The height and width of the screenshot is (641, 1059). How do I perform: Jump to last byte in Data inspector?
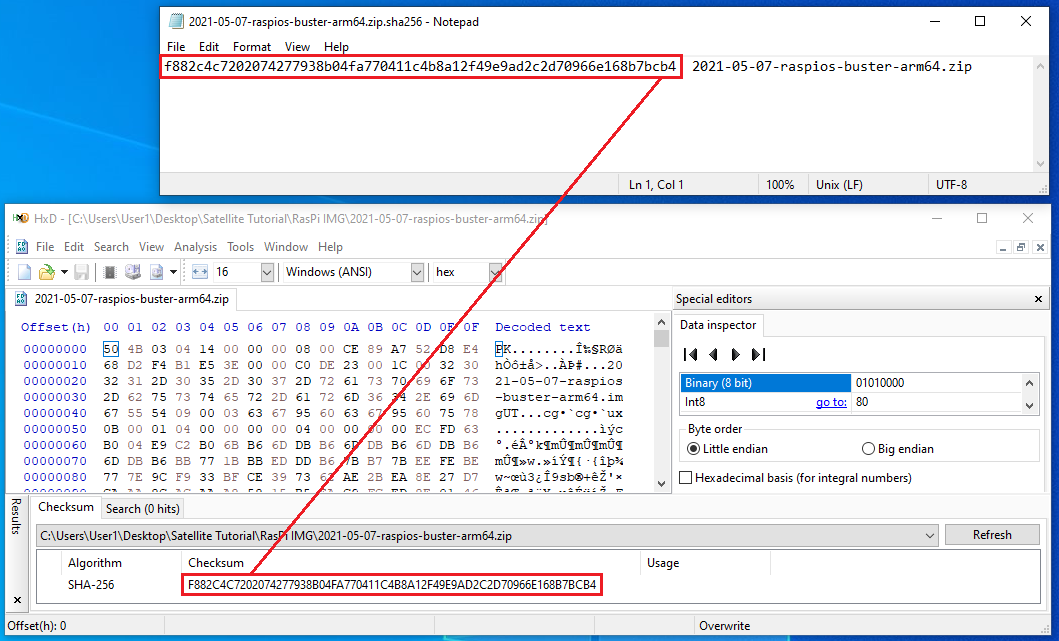tap(759, 354)
